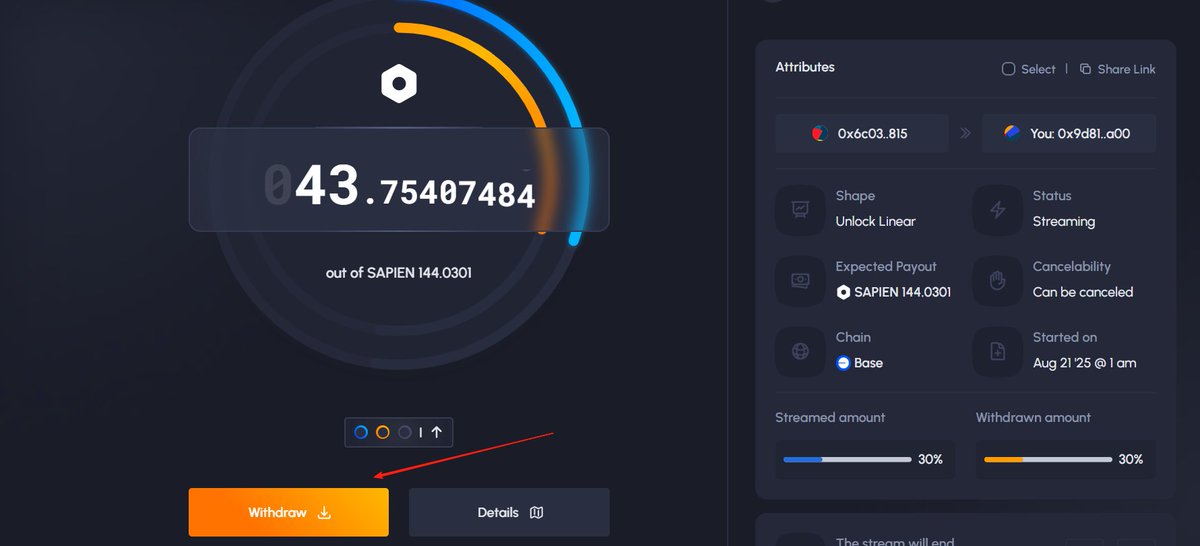
Task: Open recipient address You: 0x9d81..a00
Action: [1069, 133]
